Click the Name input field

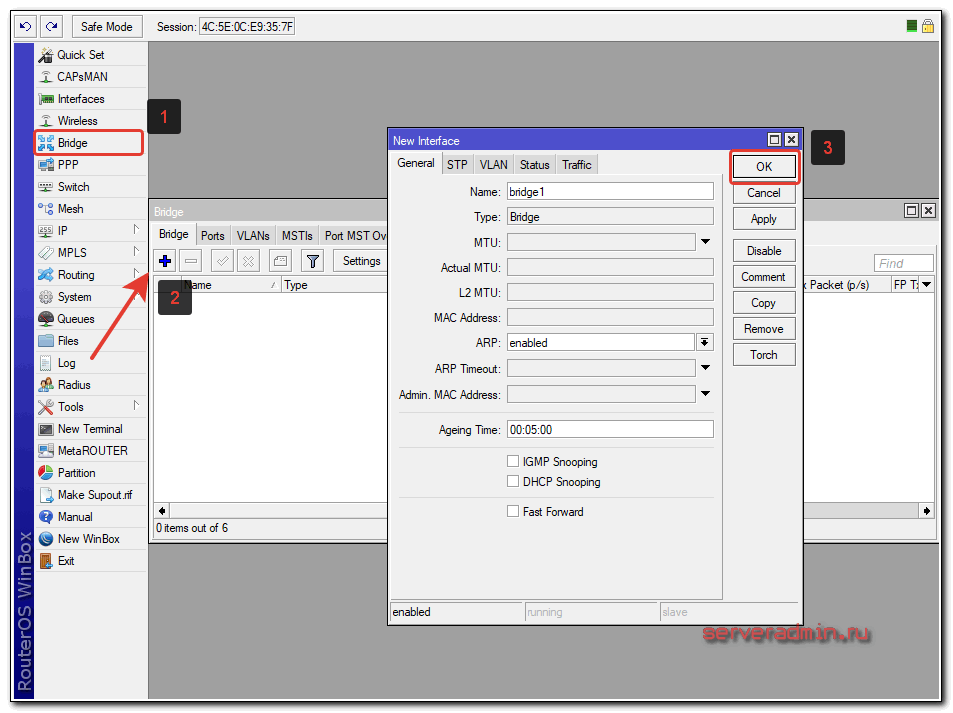(610, 191)
